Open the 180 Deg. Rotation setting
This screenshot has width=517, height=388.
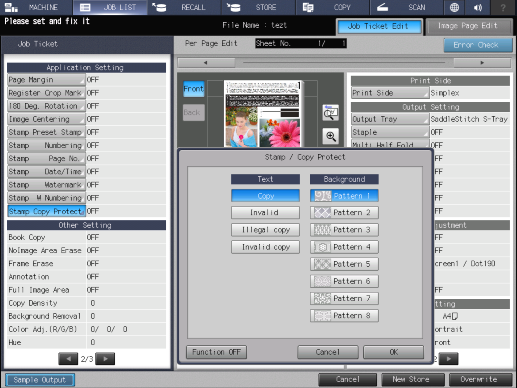point(46,106)
